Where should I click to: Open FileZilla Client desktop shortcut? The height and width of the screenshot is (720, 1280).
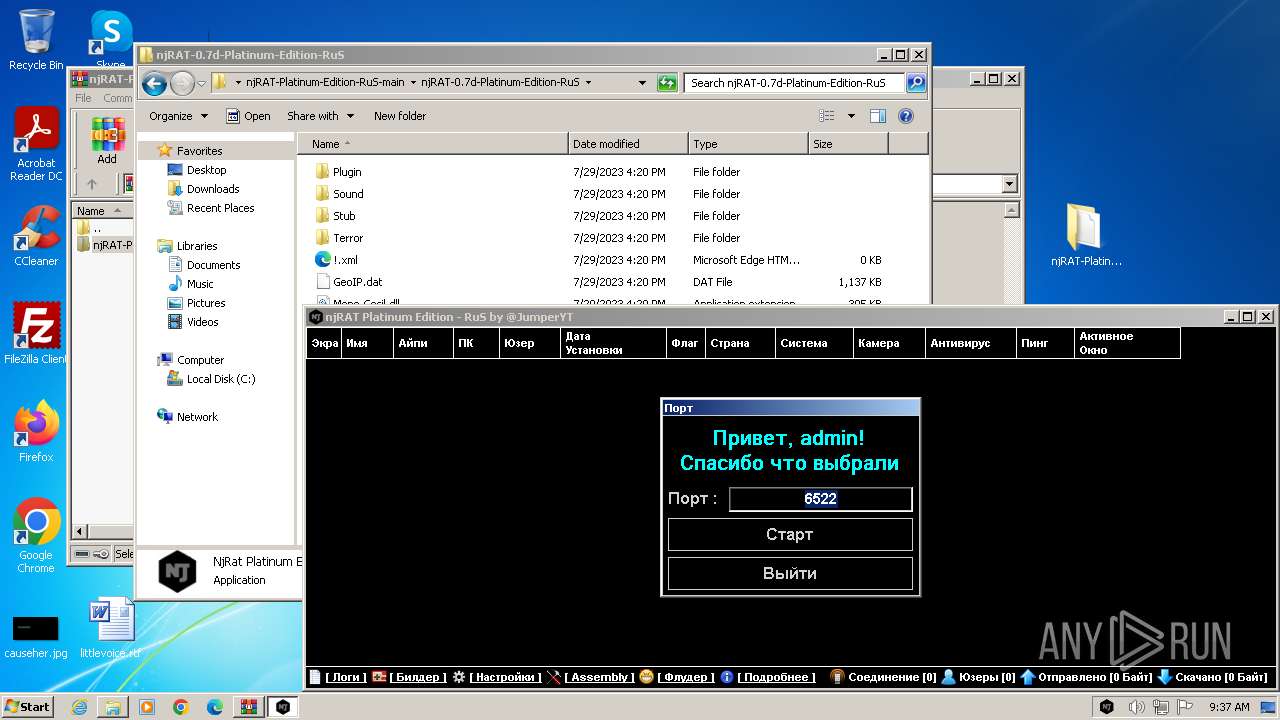point(36,333)
